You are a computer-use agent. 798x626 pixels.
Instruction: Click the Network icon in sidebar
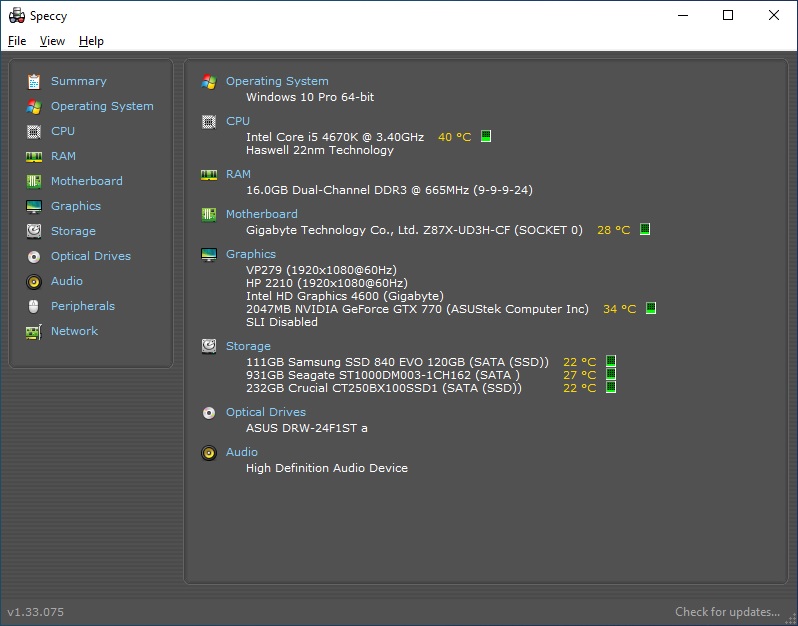click(x=34, y=332)
